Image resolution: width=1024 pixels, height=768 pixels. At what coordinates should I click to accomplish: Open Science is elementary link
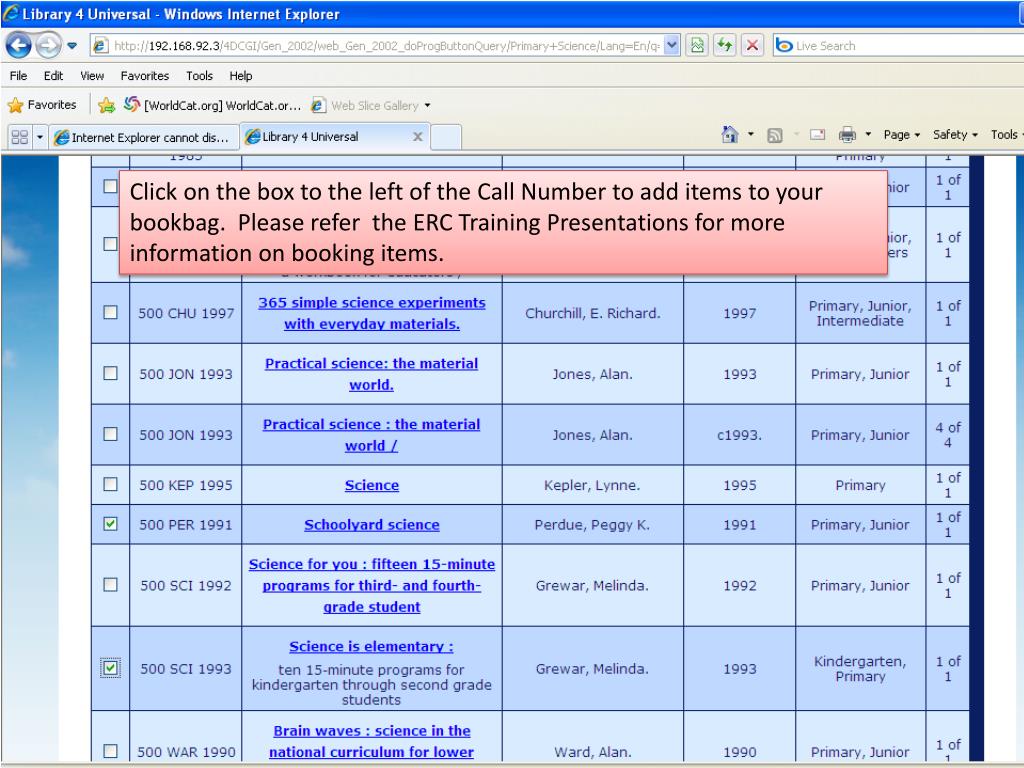(x=372, y=646)
